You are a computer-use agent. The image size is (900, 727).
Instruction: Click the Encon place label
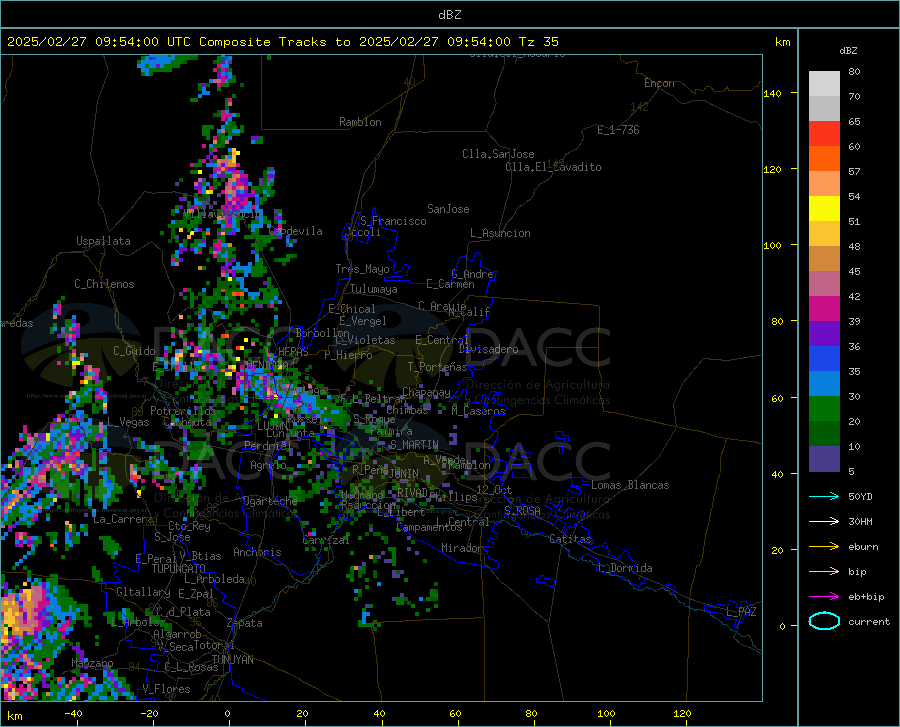[659, 83]
